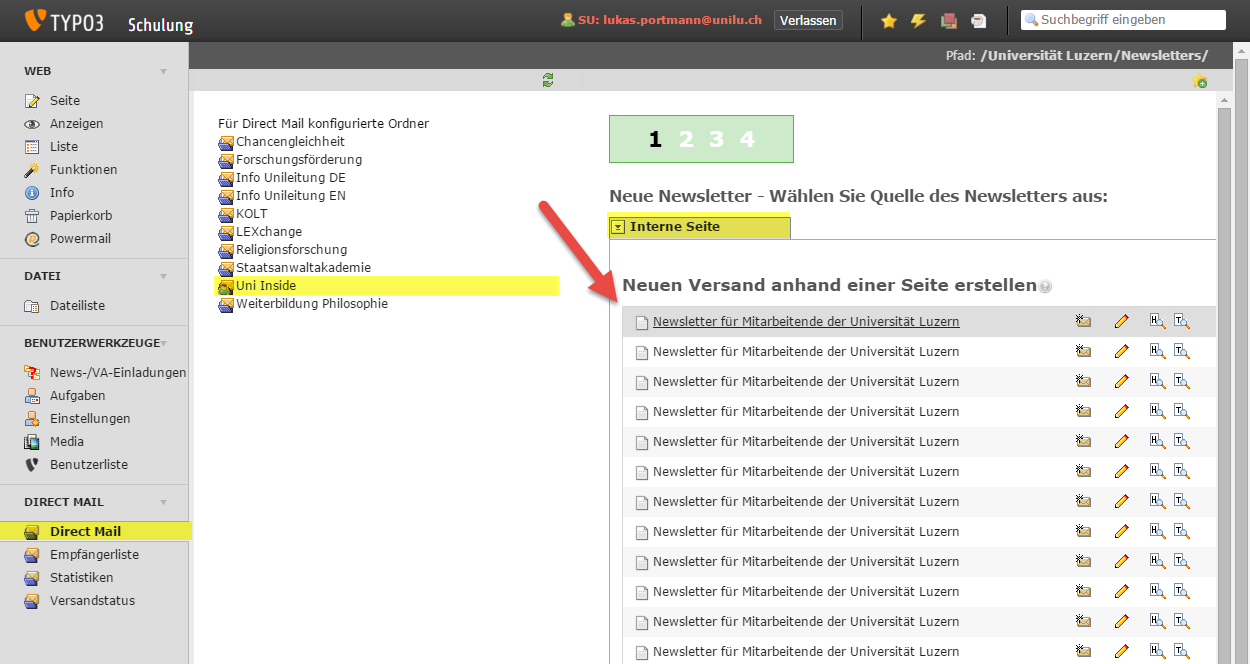
Task: Click step 3 in the wizard indicator
Action: (x=716, y=140)
